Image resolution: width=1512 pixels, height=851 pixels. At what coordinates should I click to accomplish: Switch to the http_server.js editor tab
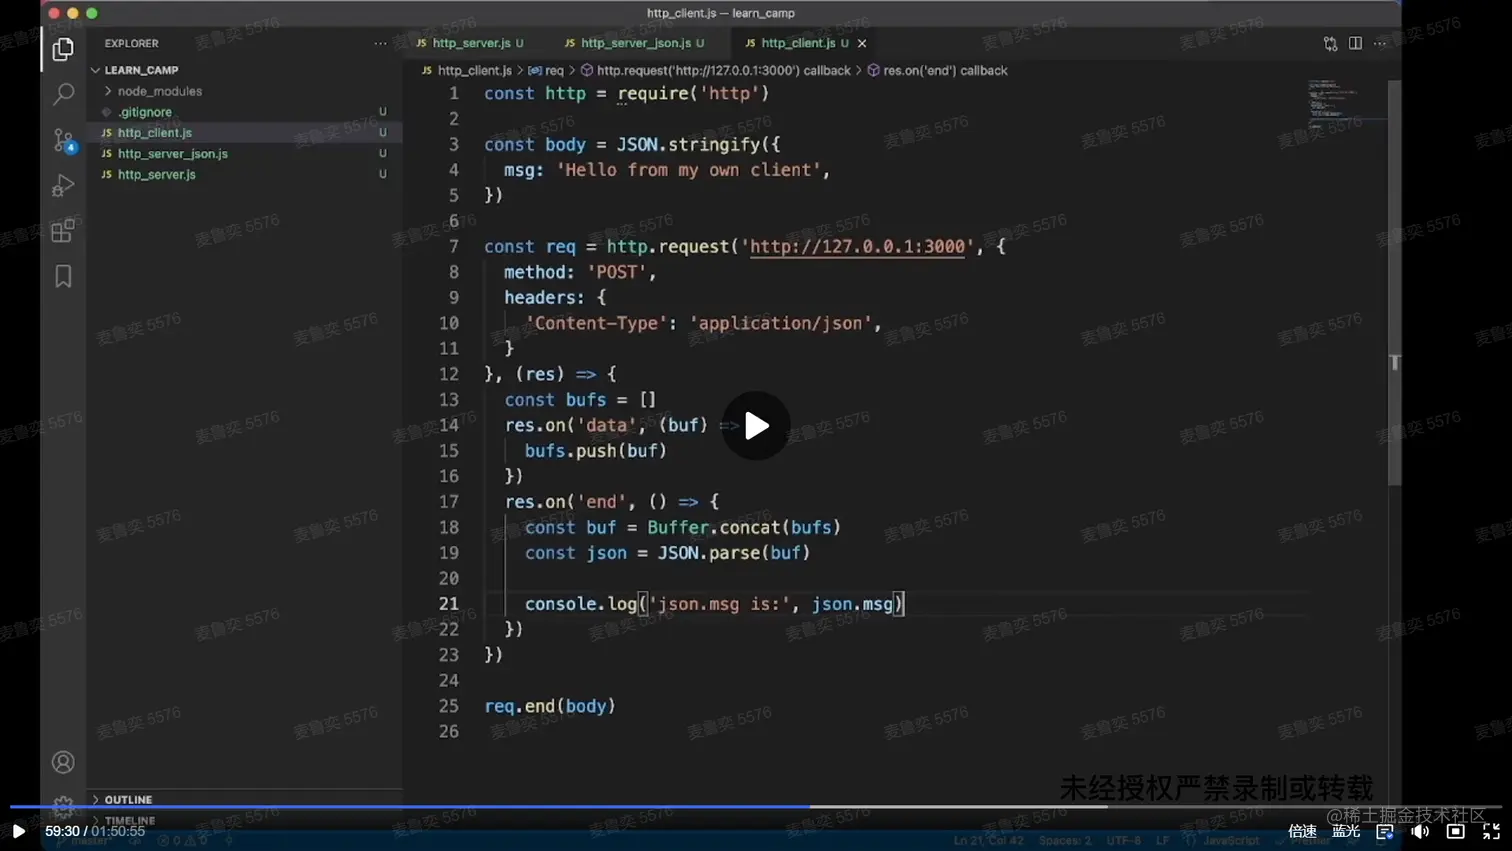click(470, 44)
